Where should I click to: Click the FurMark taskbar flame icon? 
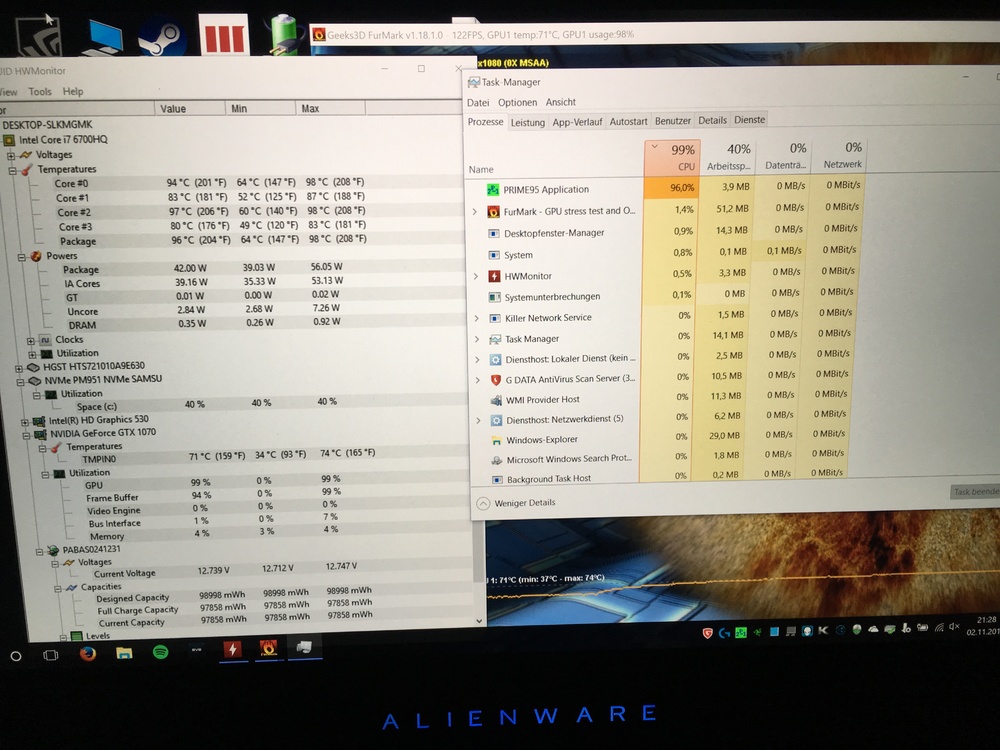tap(268, 649)
